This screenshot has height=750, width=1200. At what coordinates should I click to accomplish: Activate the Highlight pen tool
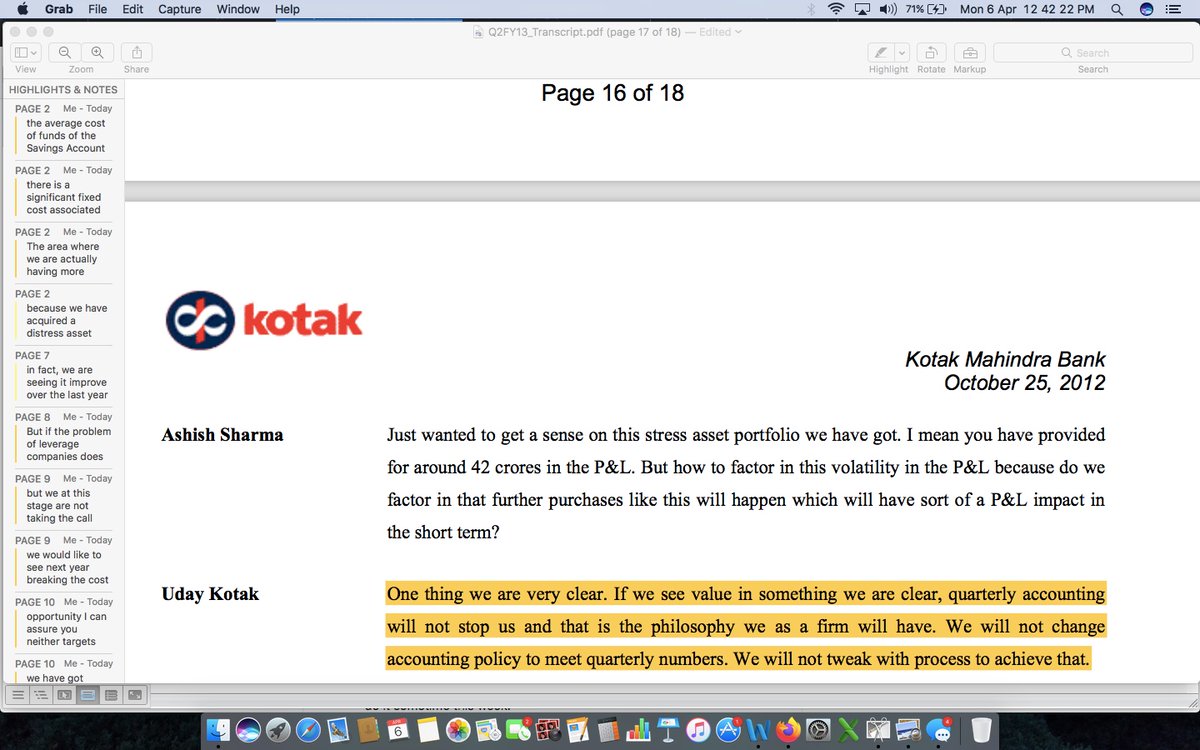pyautogui.click(x=880, y=52)
